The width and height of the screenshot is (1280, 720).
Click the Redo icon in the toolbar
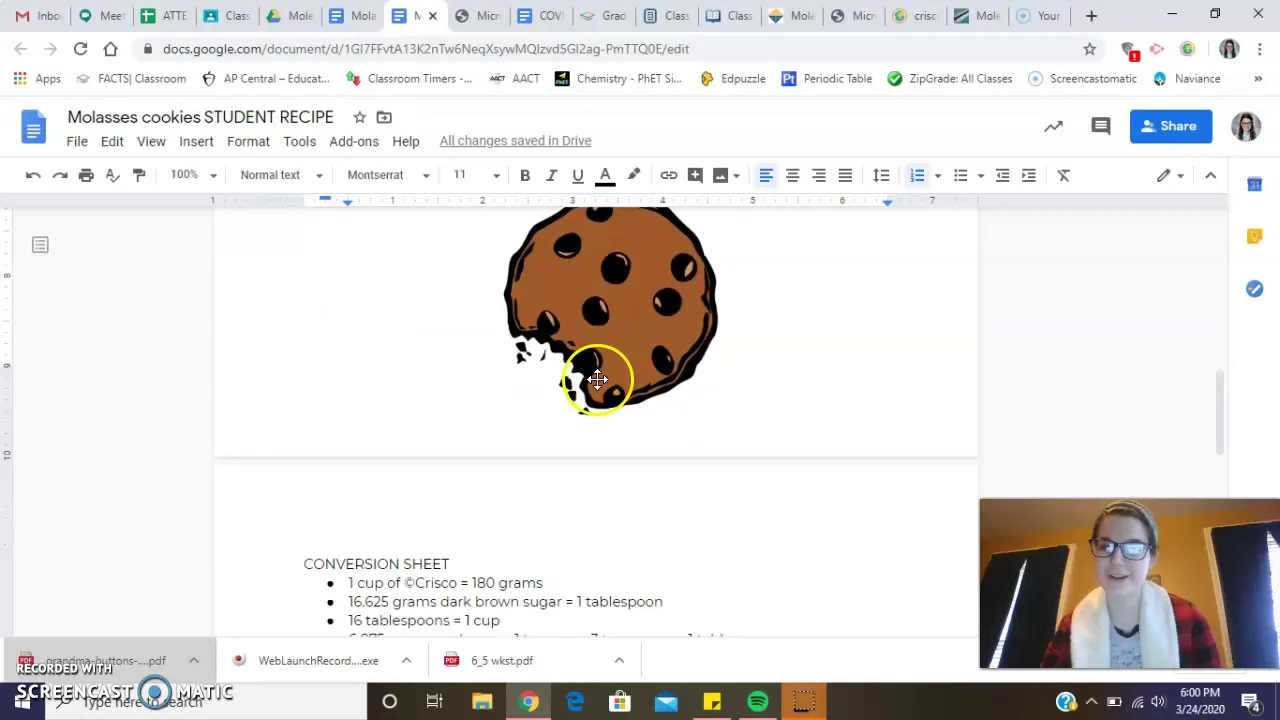[x=60, y=175]
